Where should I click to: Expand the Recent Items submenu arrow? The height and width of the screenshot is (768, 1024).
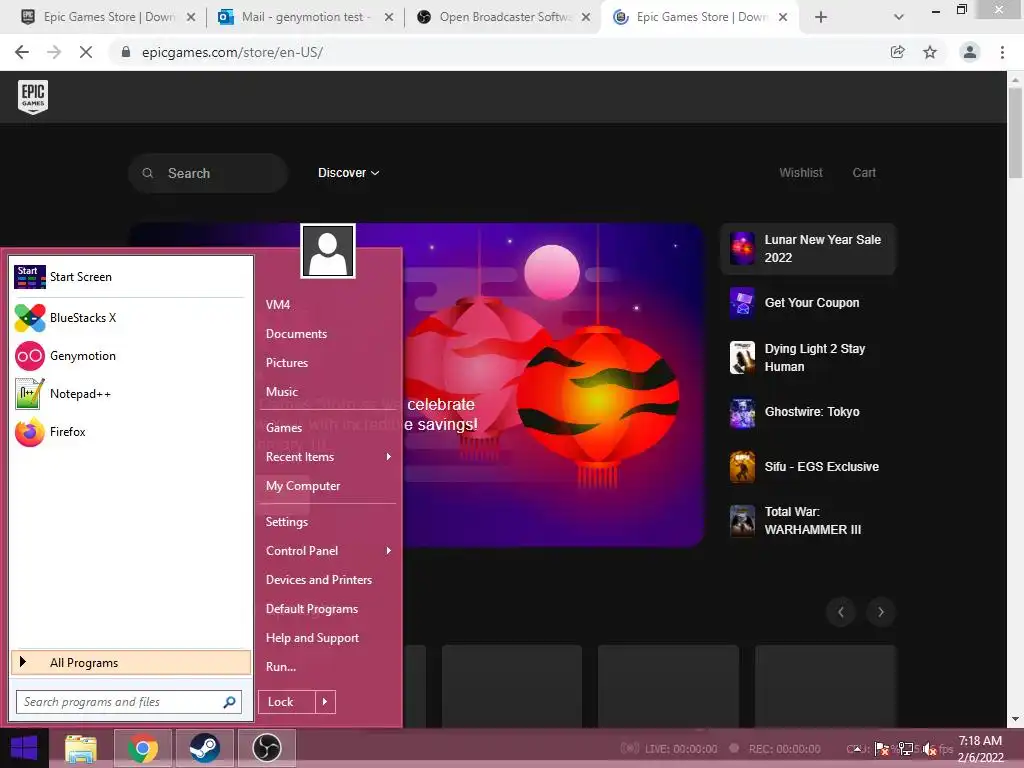(389, 457)
